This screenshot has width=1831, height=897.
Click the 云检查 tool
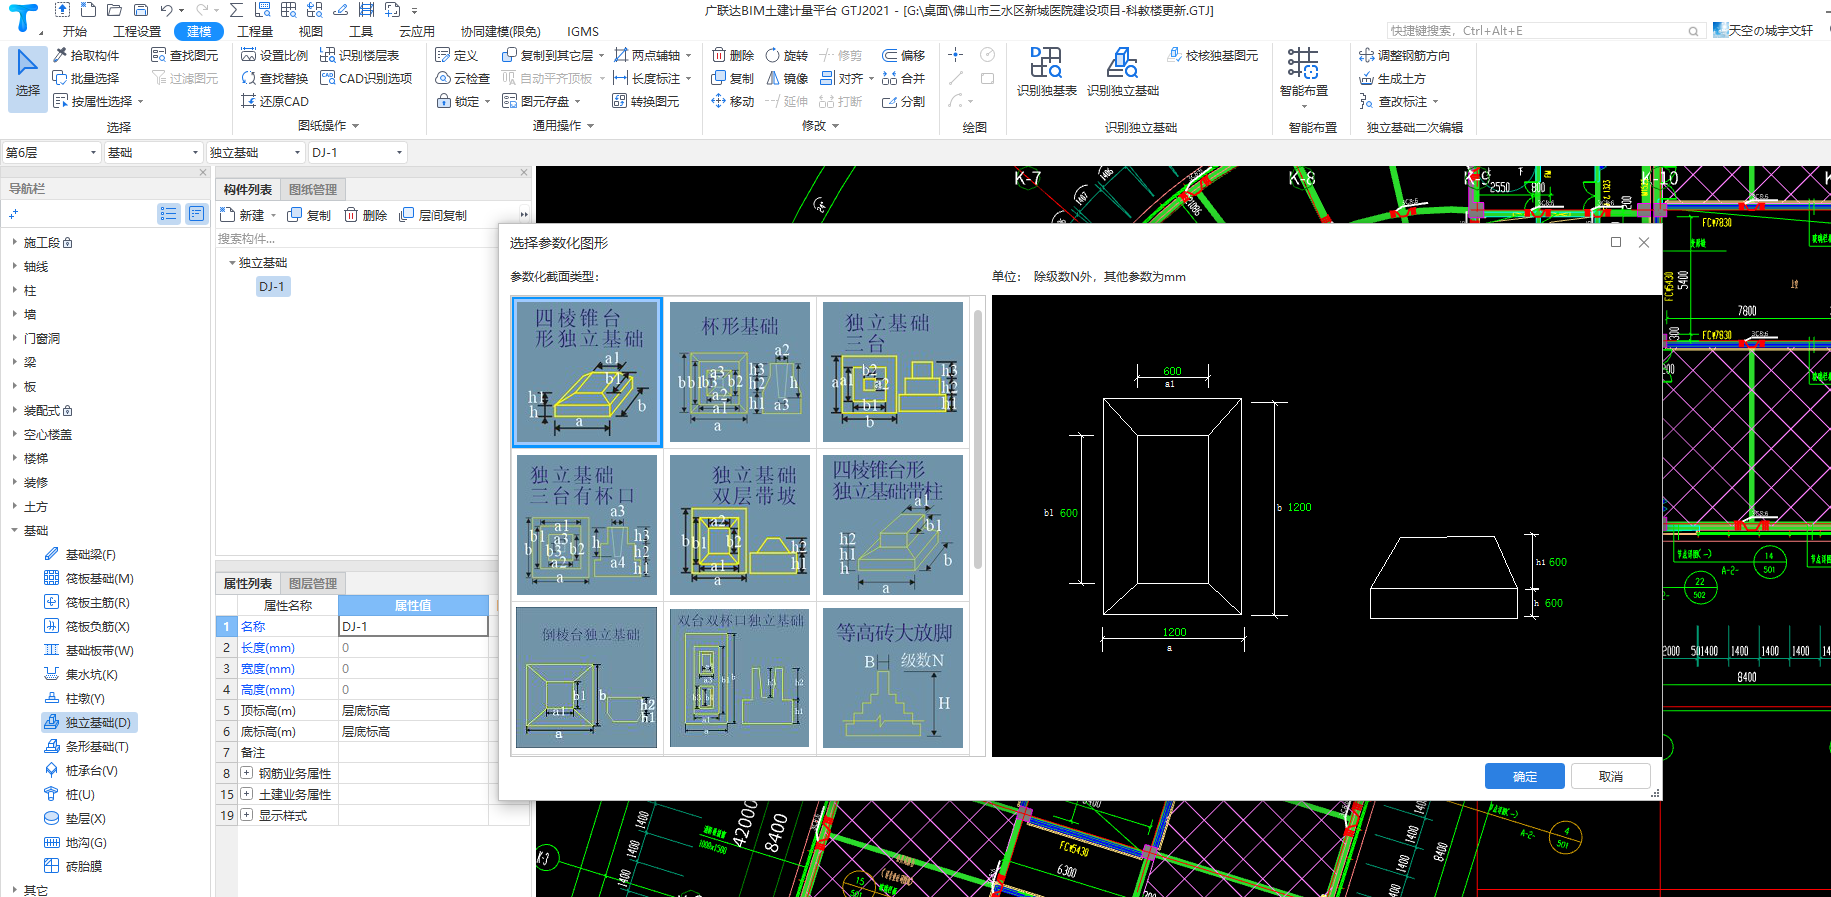(x=463, y=78)
